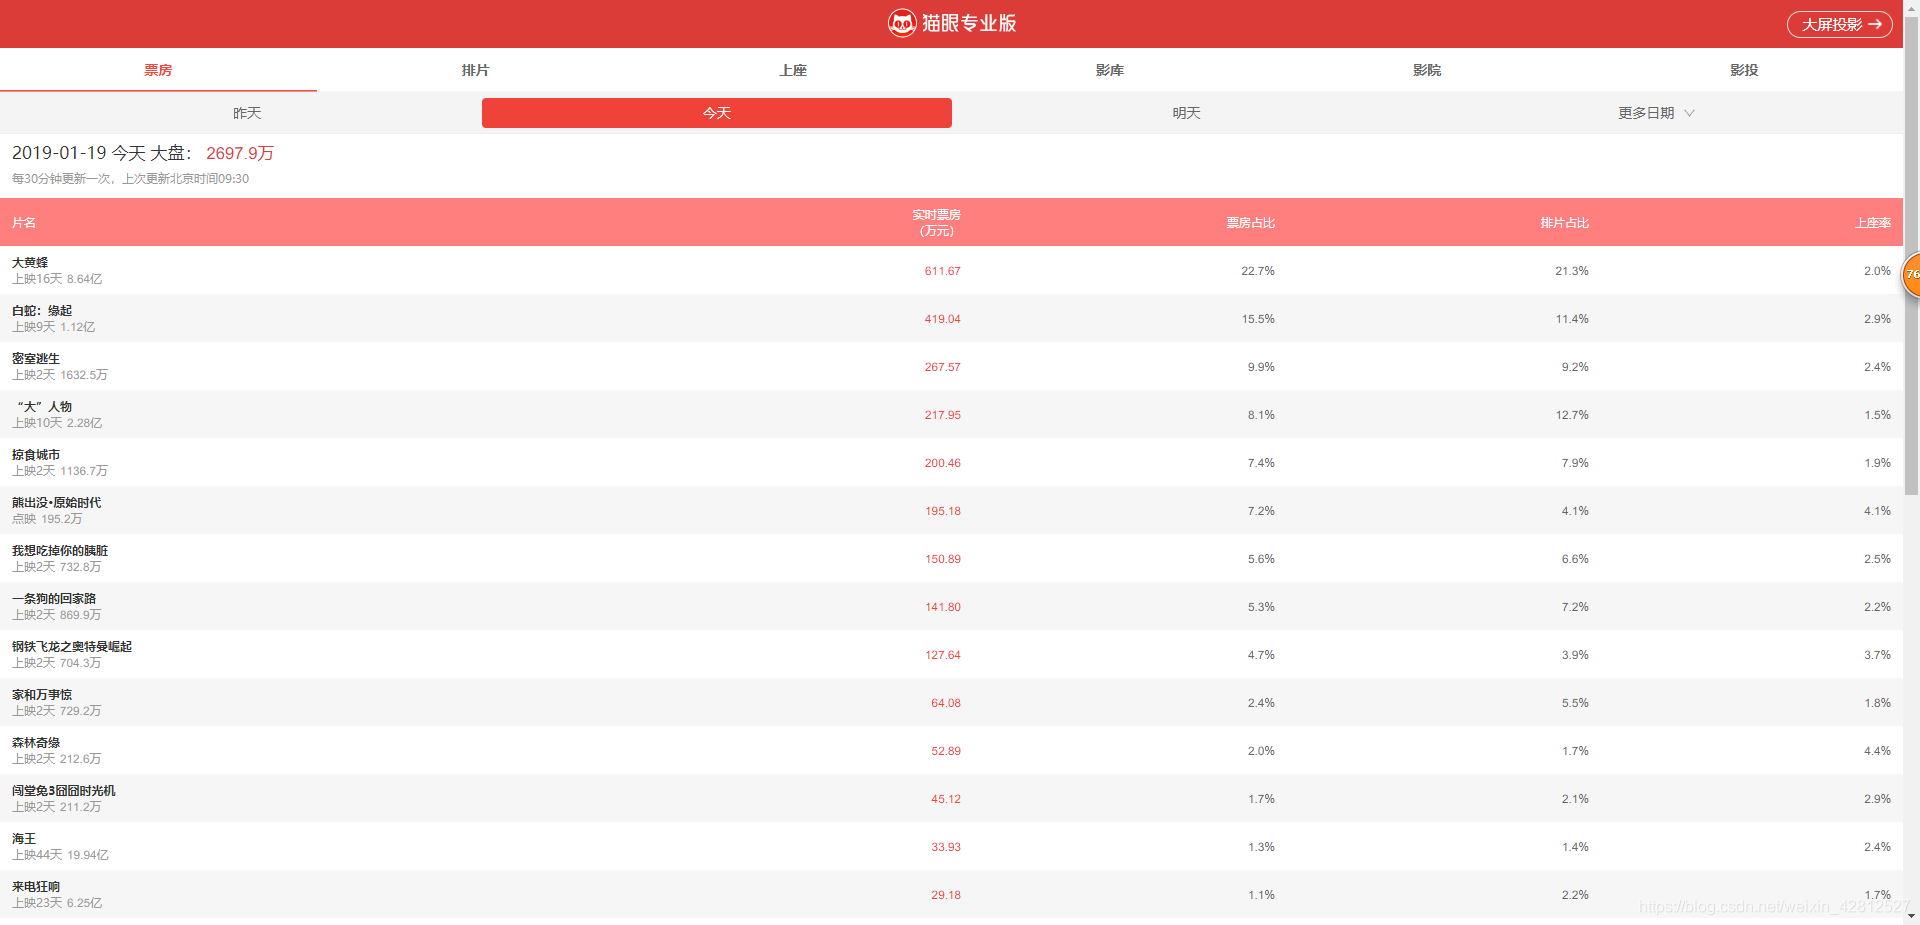Click the 21.3% screening share
The image size is (1920, 925).
tap(1572, 271)
